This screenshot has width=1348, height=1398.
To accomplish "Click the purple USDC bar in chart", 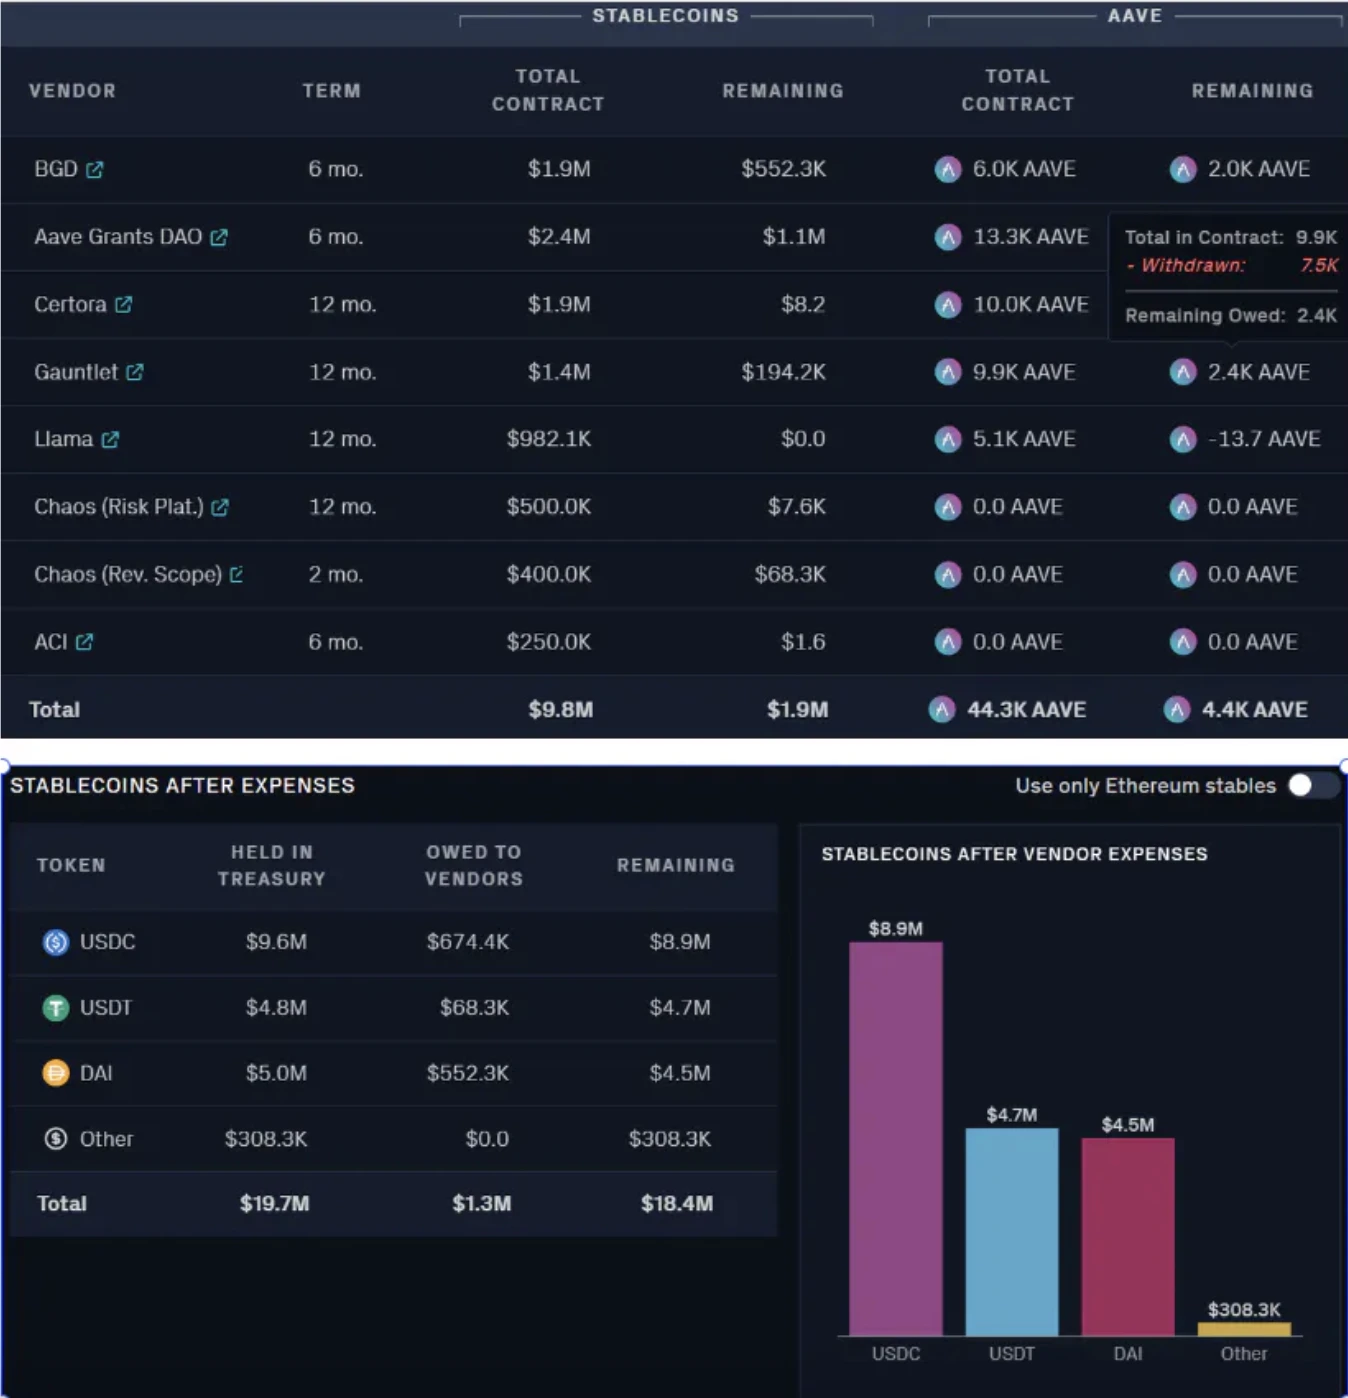I will pos(895,1138).
